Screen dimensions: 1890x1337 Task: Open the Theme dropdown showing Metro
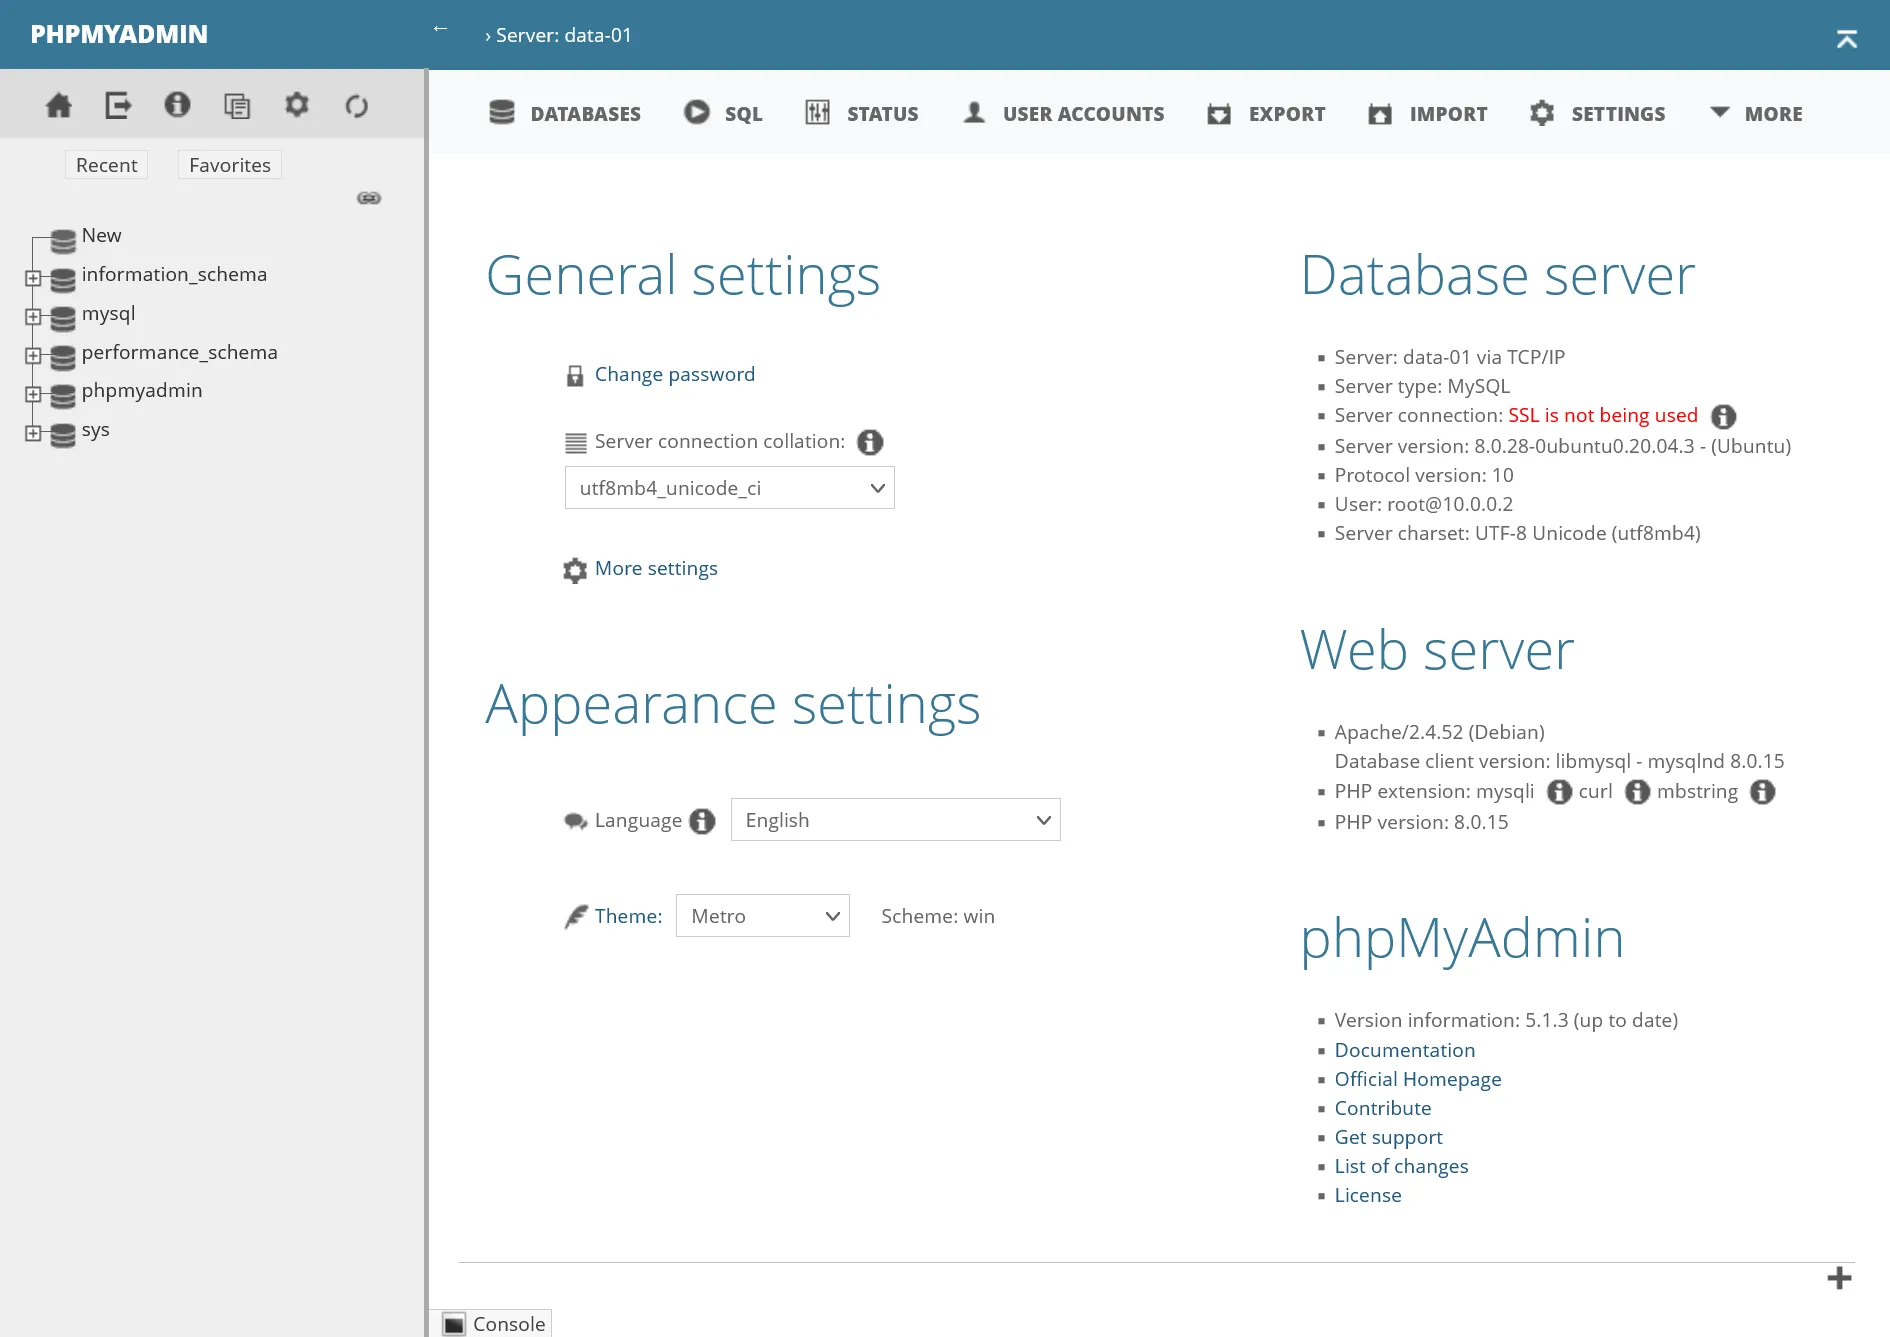pos(763,915)
